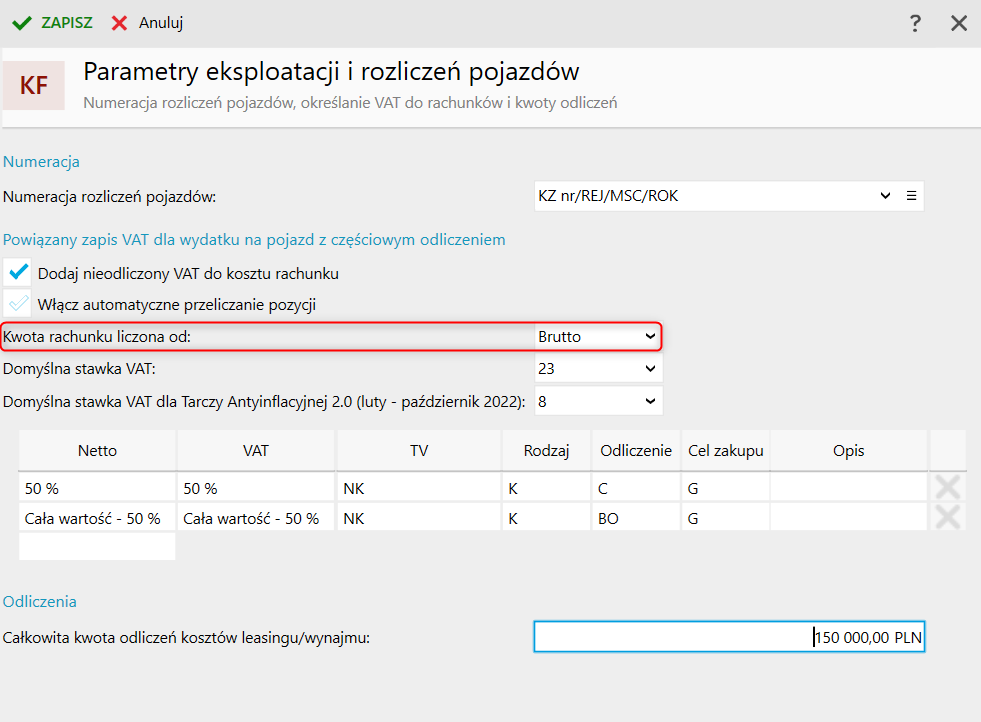Image resolution: width=981 pixels, height=722 pixels.
Task: Delete the first table row with X icon
Action: 947,488
